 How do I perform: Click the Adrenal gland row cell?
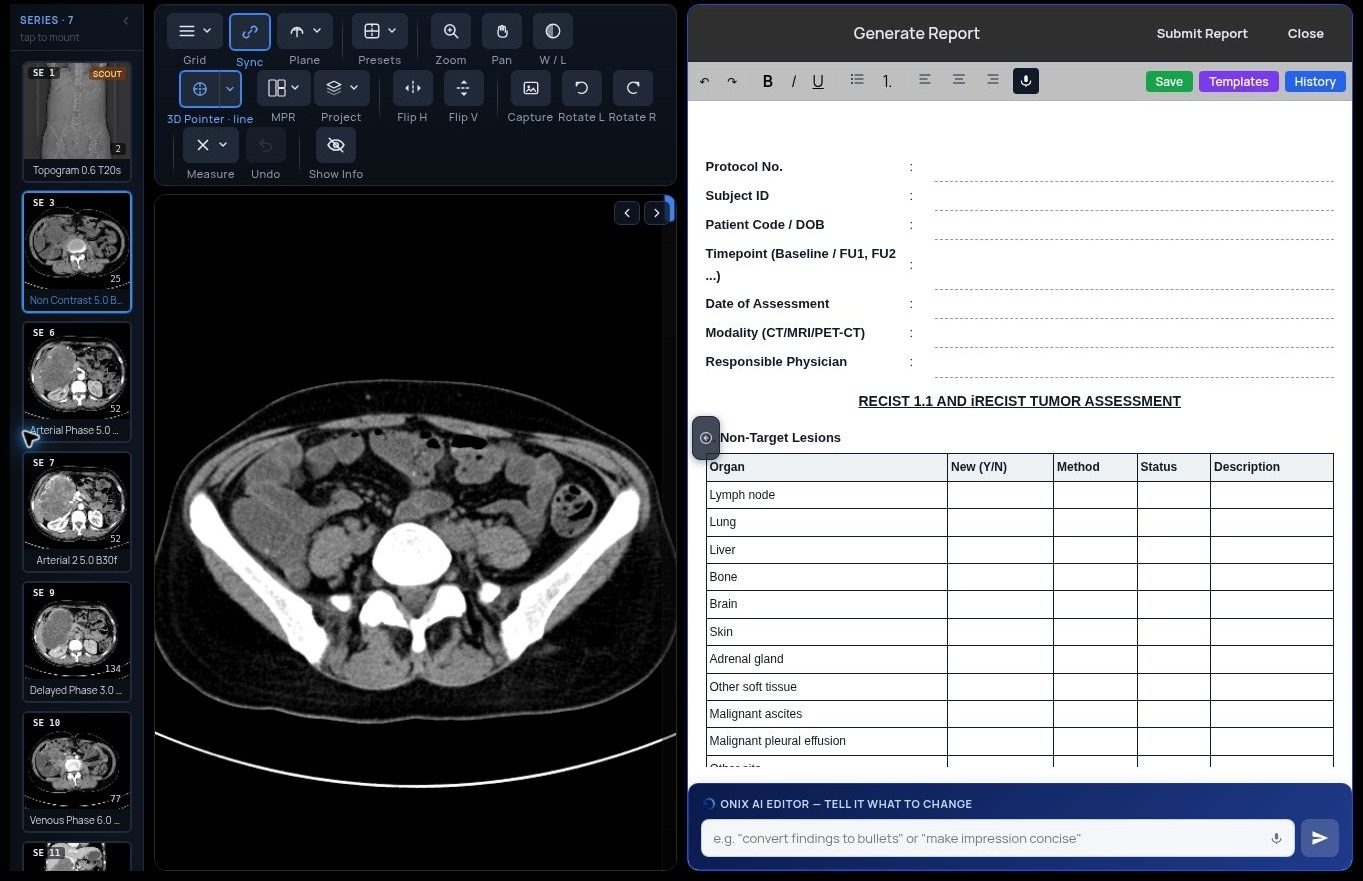tap(827, 659)
